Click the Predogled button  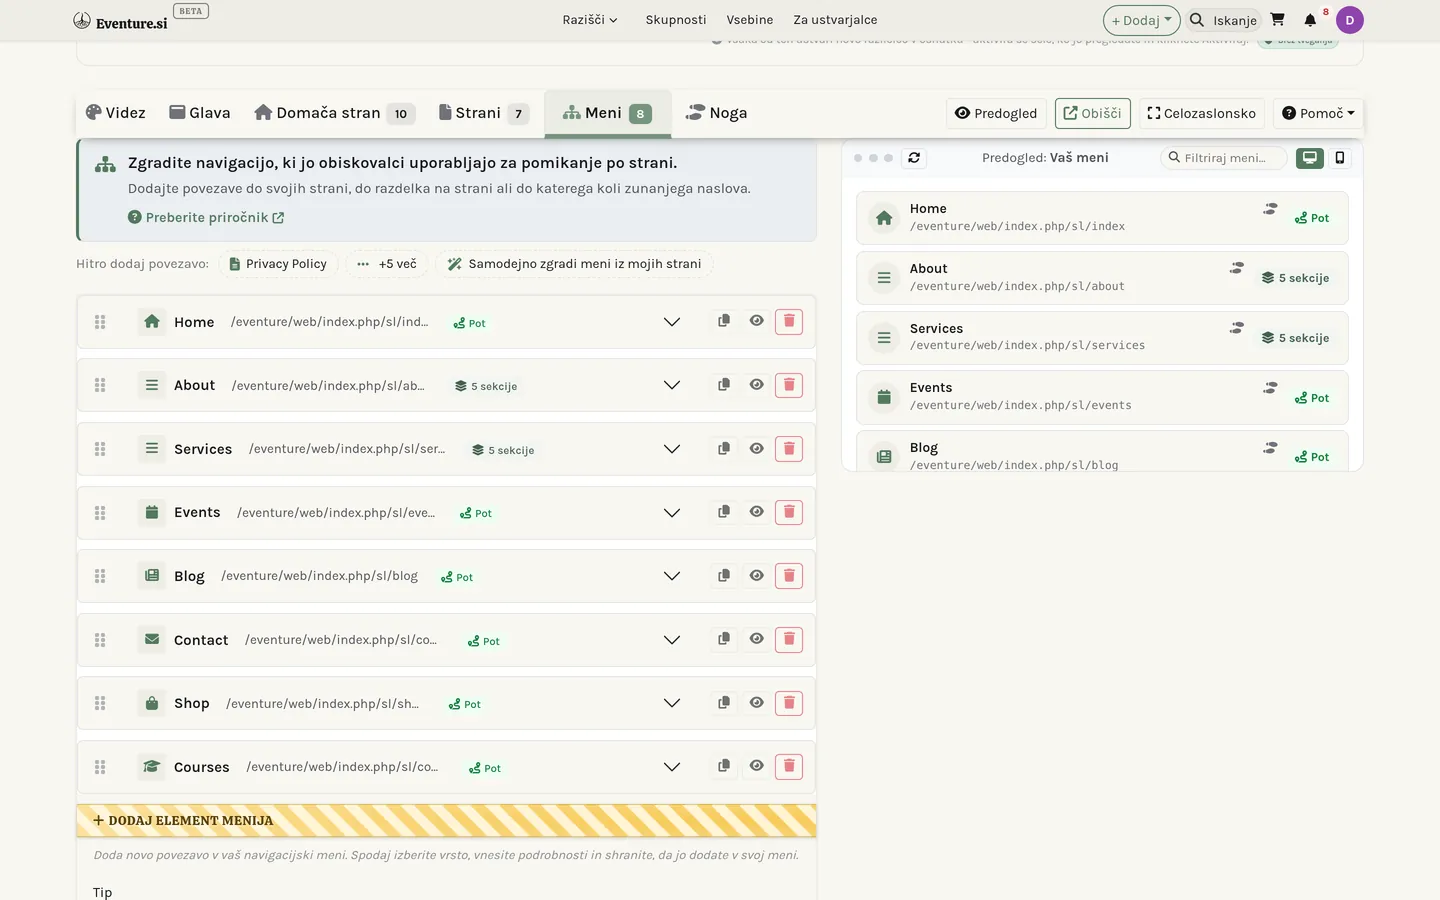pyautogui.click(x=996, y=113)
